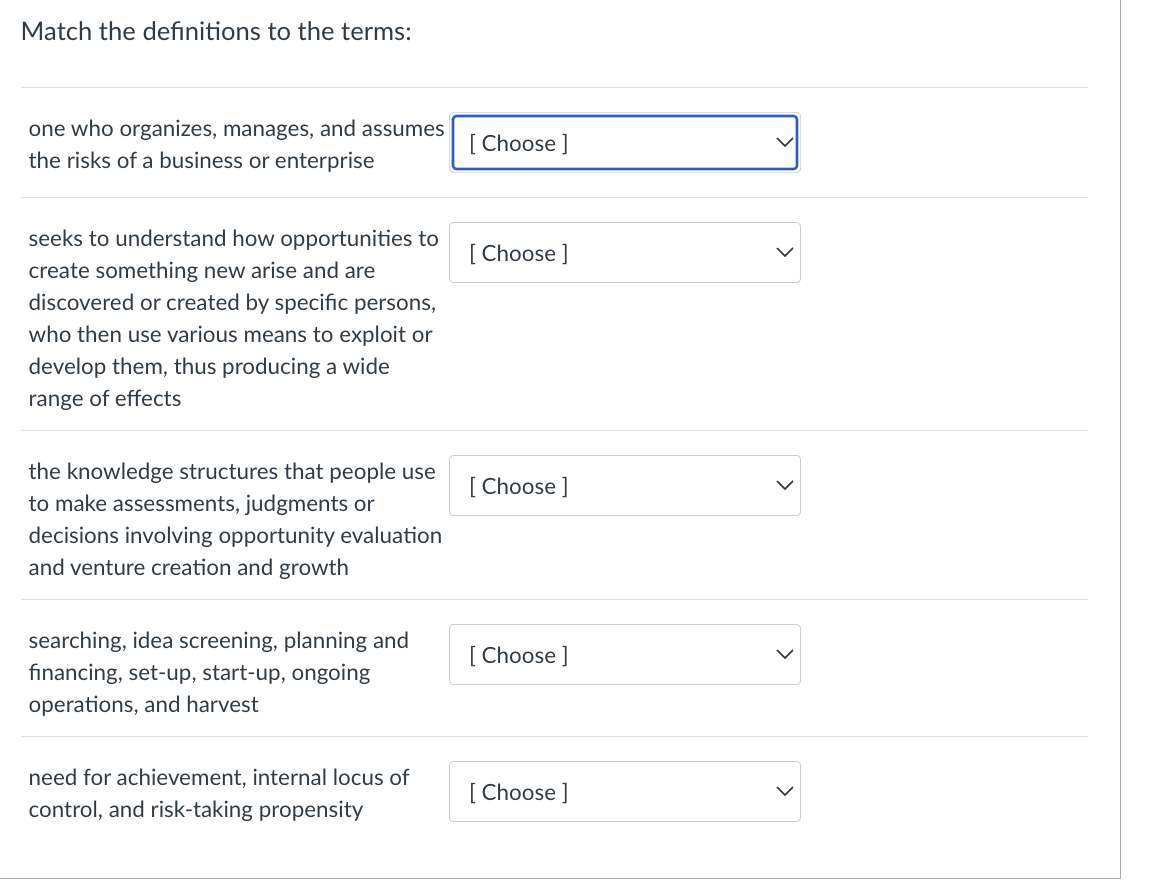Select the '[ Choose ]' placeholder in the fourth dropdown
This screenshot has height=896, width=1160.
[519, 655]
